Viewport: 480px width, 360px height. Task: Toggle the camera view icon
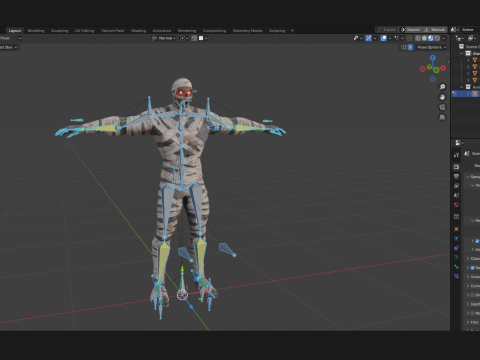coord(442,107)
